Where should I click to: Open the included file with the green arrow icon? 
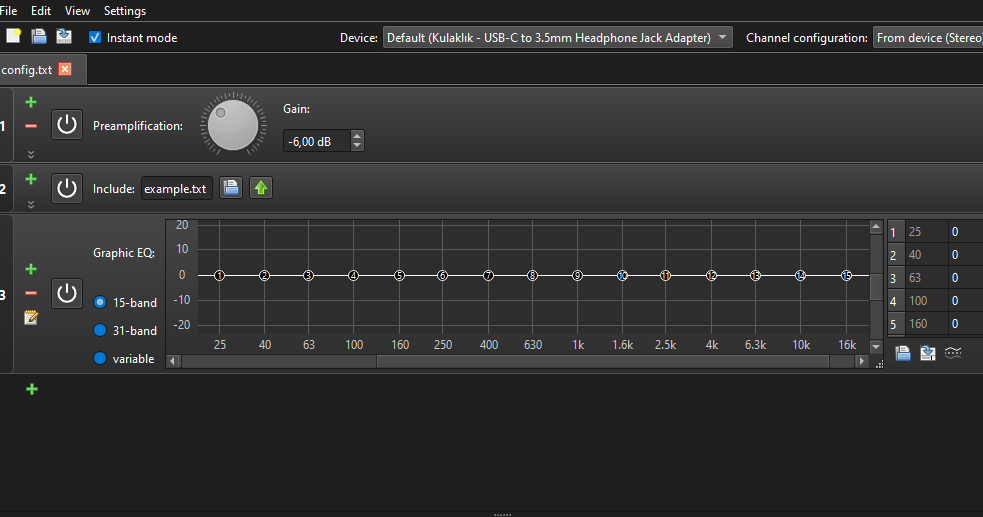pyautogui.click(x=261, y=187)
